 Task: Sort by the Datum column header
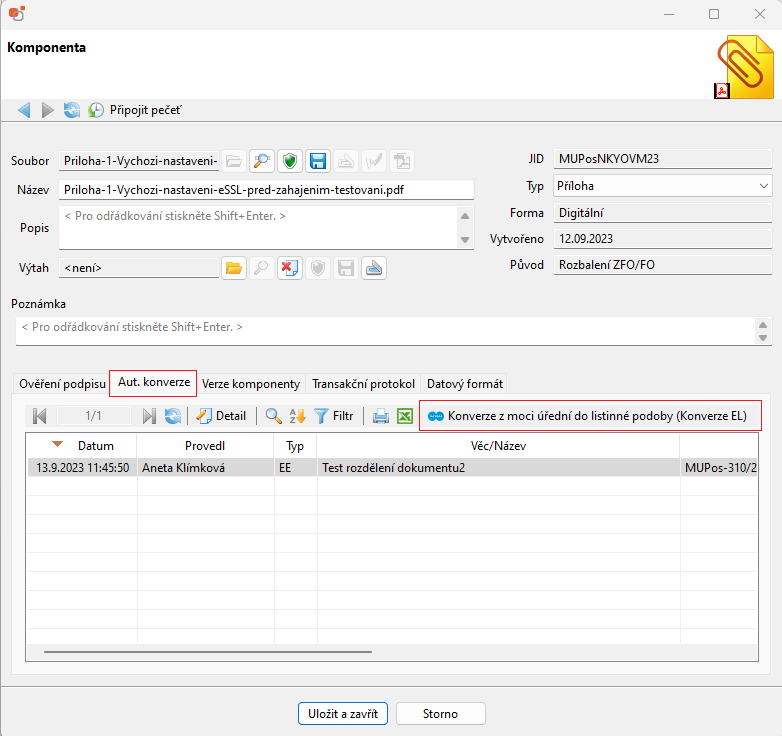pos(96,445)
